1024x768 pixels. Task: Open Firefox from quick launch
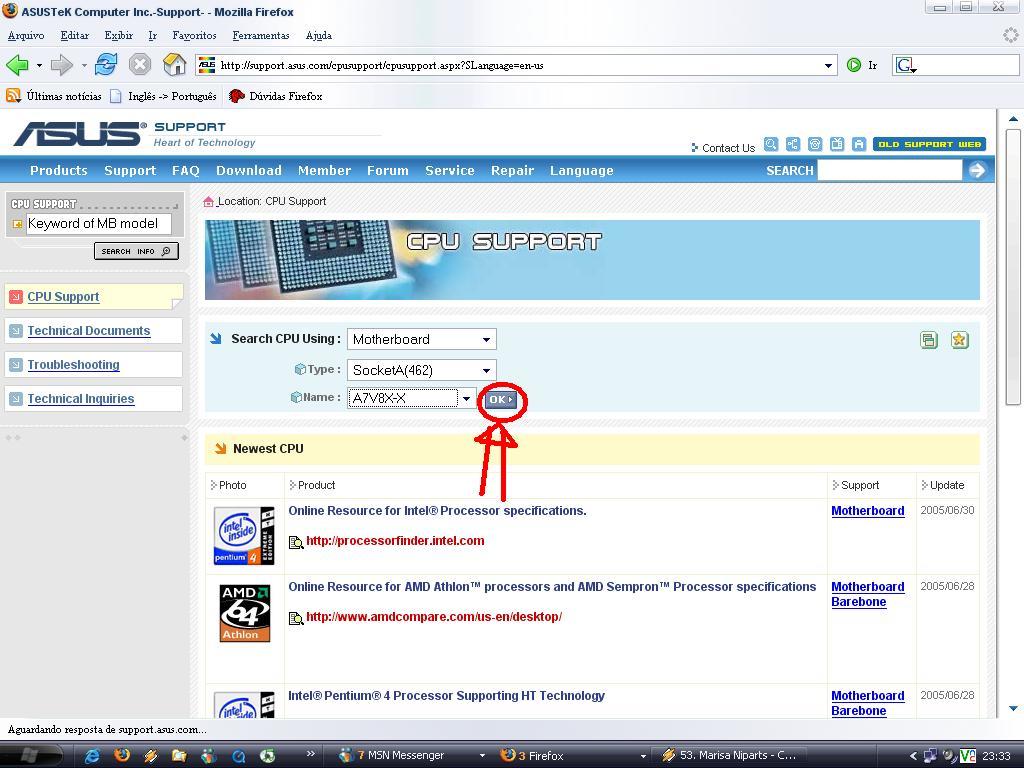[122, 756]
